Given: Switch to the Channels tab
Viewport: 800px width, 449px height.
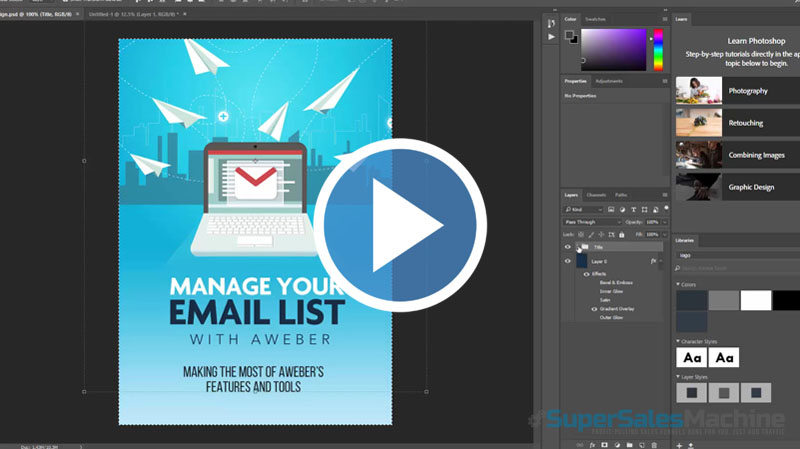Looking at the screenshot, I should pyautogui.click(x=596, y=194).
